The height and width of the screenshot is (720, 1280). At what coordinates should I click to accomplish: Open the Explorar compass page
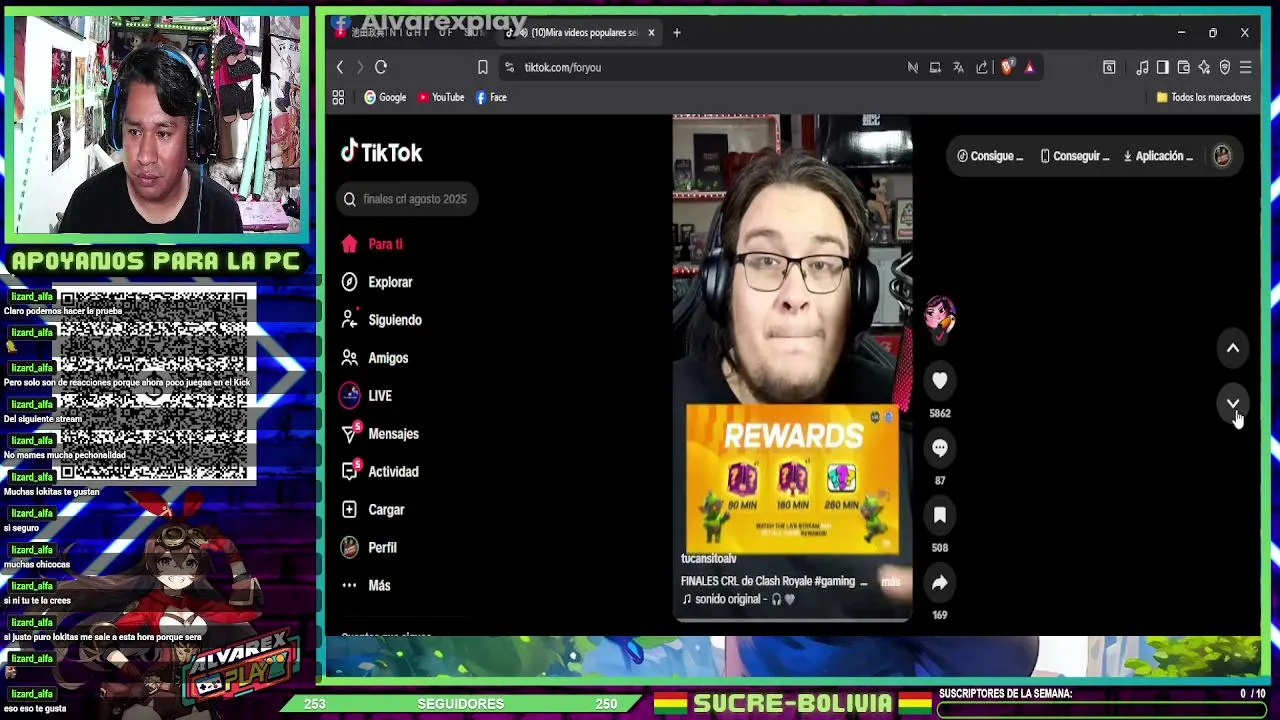pos(376,282)
